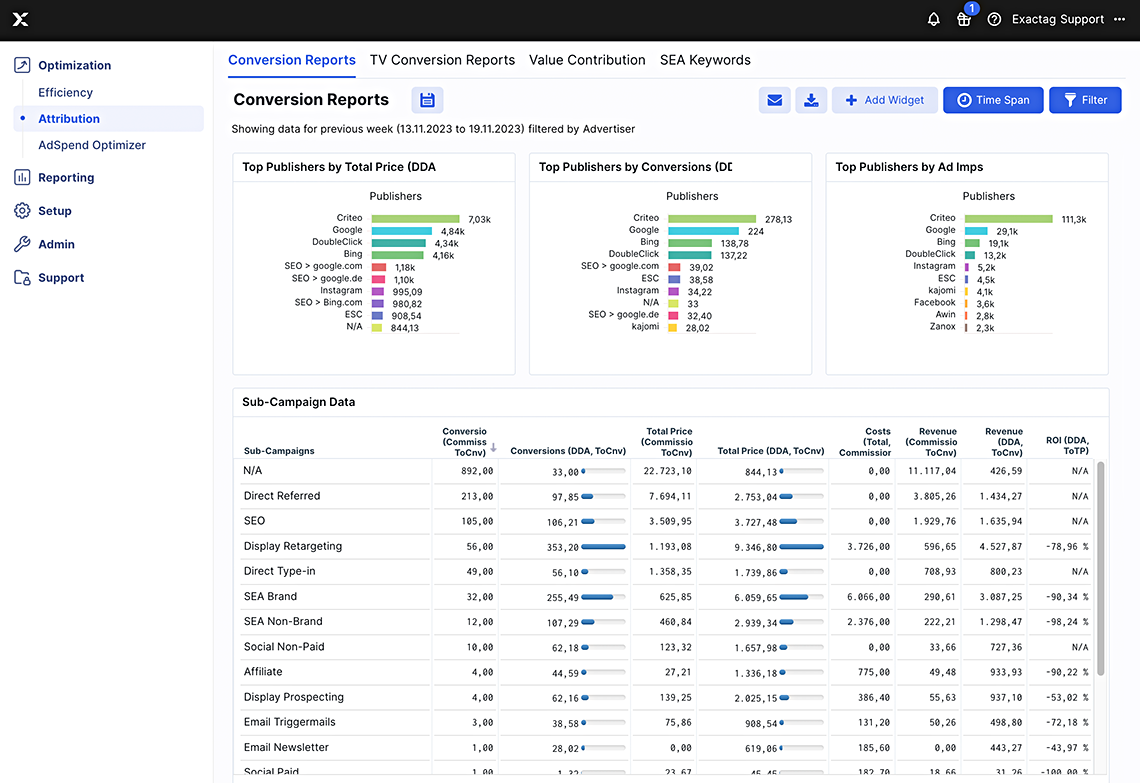
Task: Expand the three-dot menu next to Exactag Support
Action: pyautogui.click(x=1119, y=19)
